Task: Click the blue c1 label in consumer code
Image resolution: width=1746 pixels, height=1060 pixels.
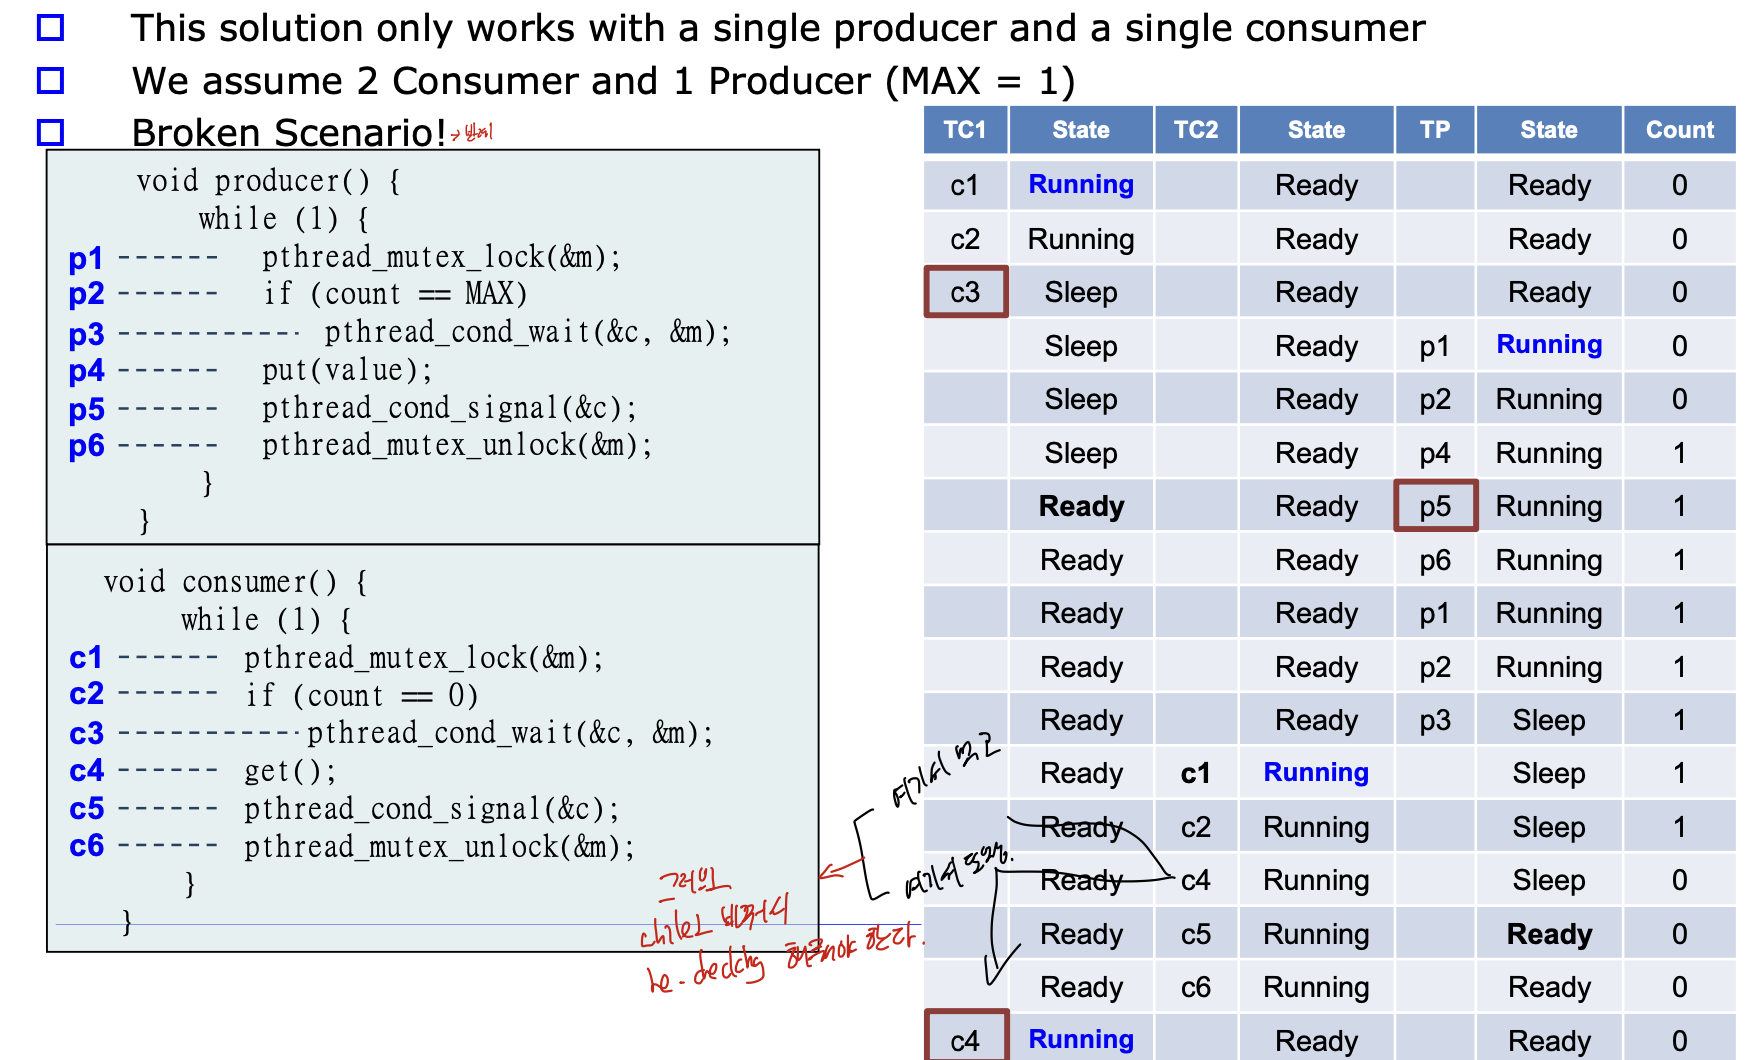Action: [86, 658]
